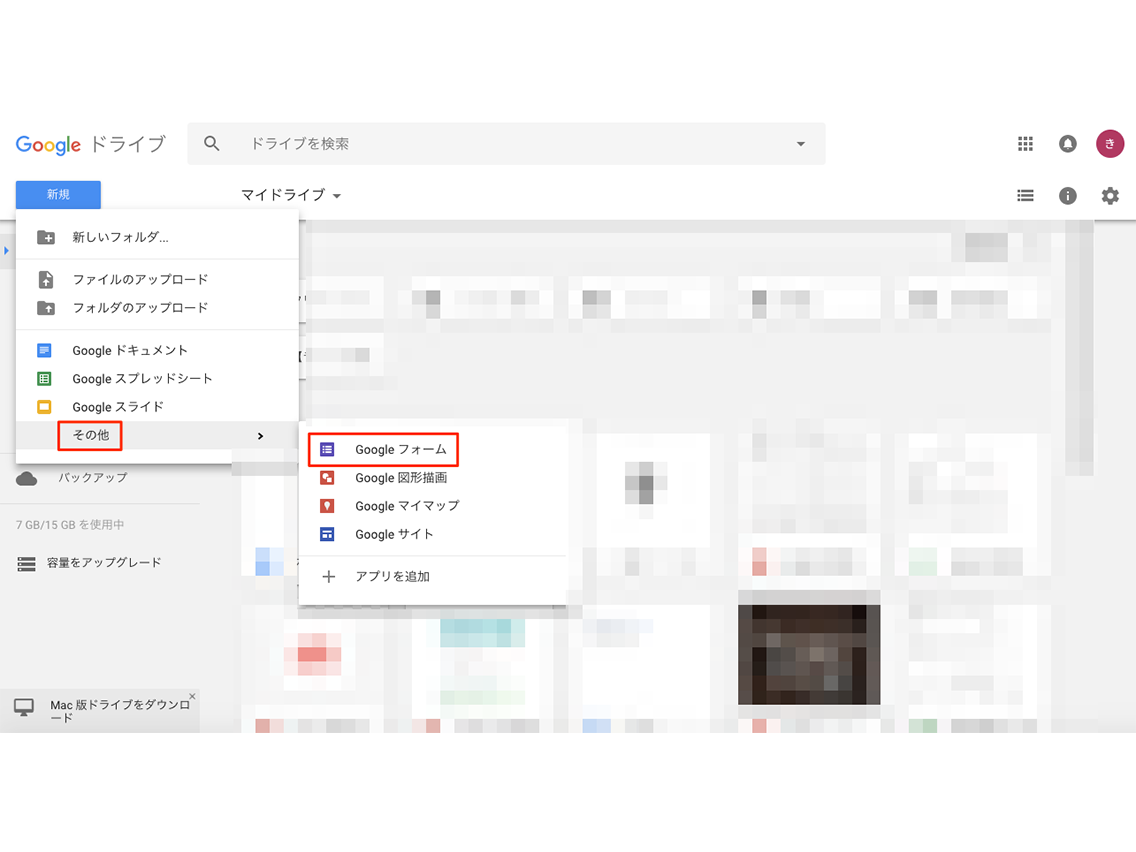The height and width of the screenshot is (852, 1136).
Task: Open the notifications bell icon
Action: pos(1067,143)
